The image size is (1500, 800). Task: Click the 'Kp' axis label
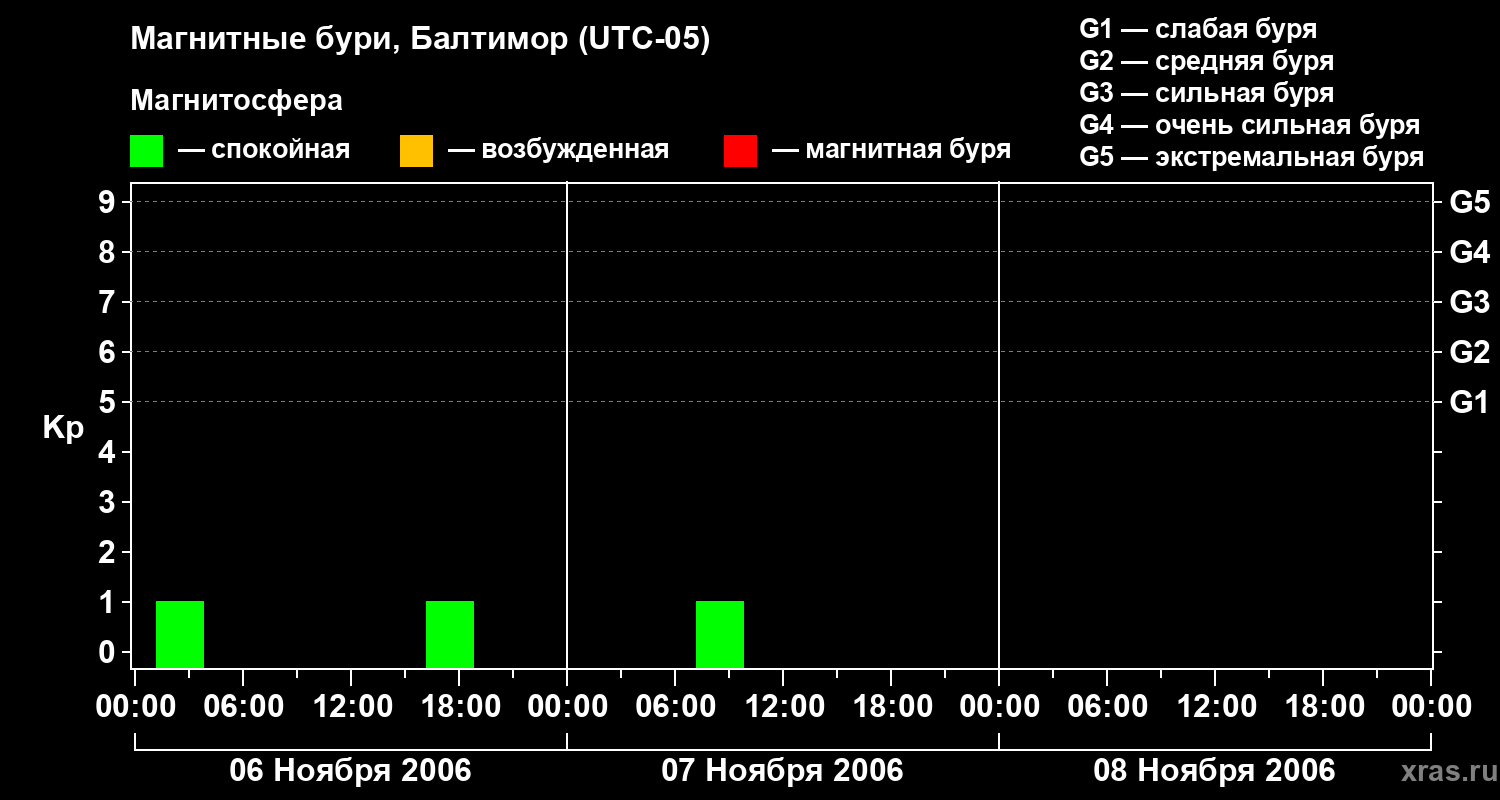click(63, 428)
